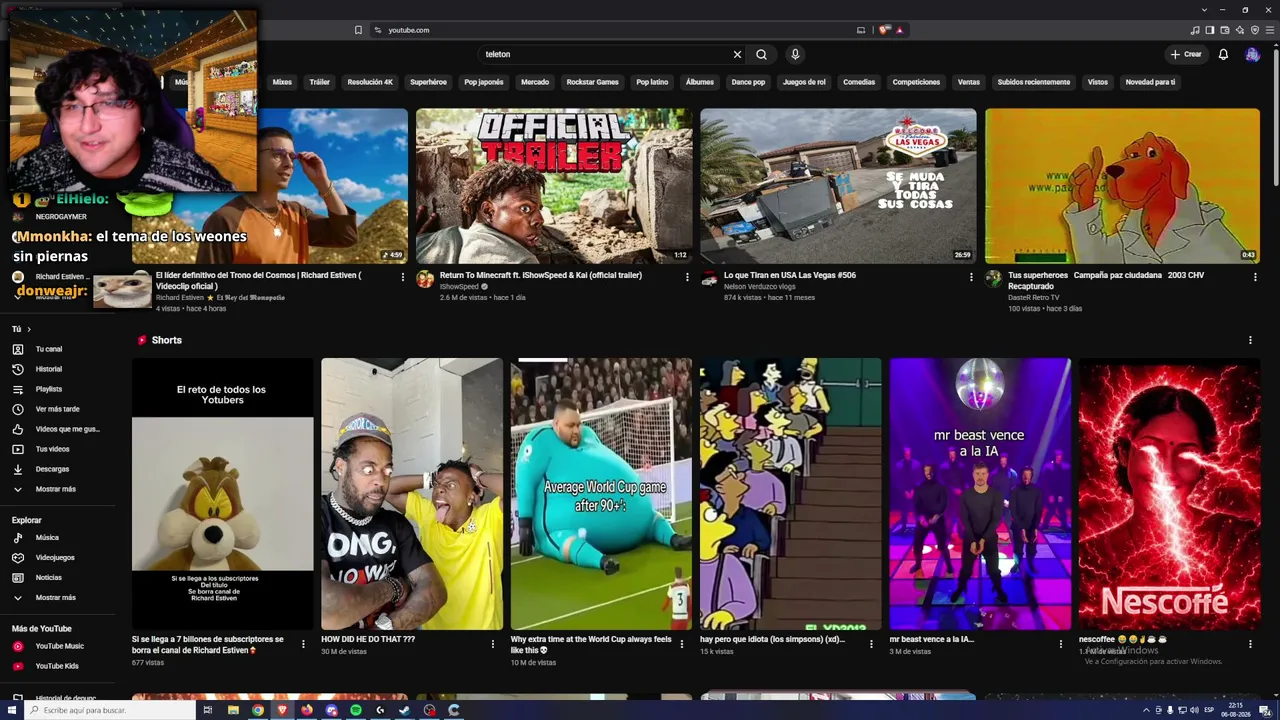Image resolution: width=1280 pixels, height=720 pixels.
Task: Click the Crear button
Action: coord(1186,54)
